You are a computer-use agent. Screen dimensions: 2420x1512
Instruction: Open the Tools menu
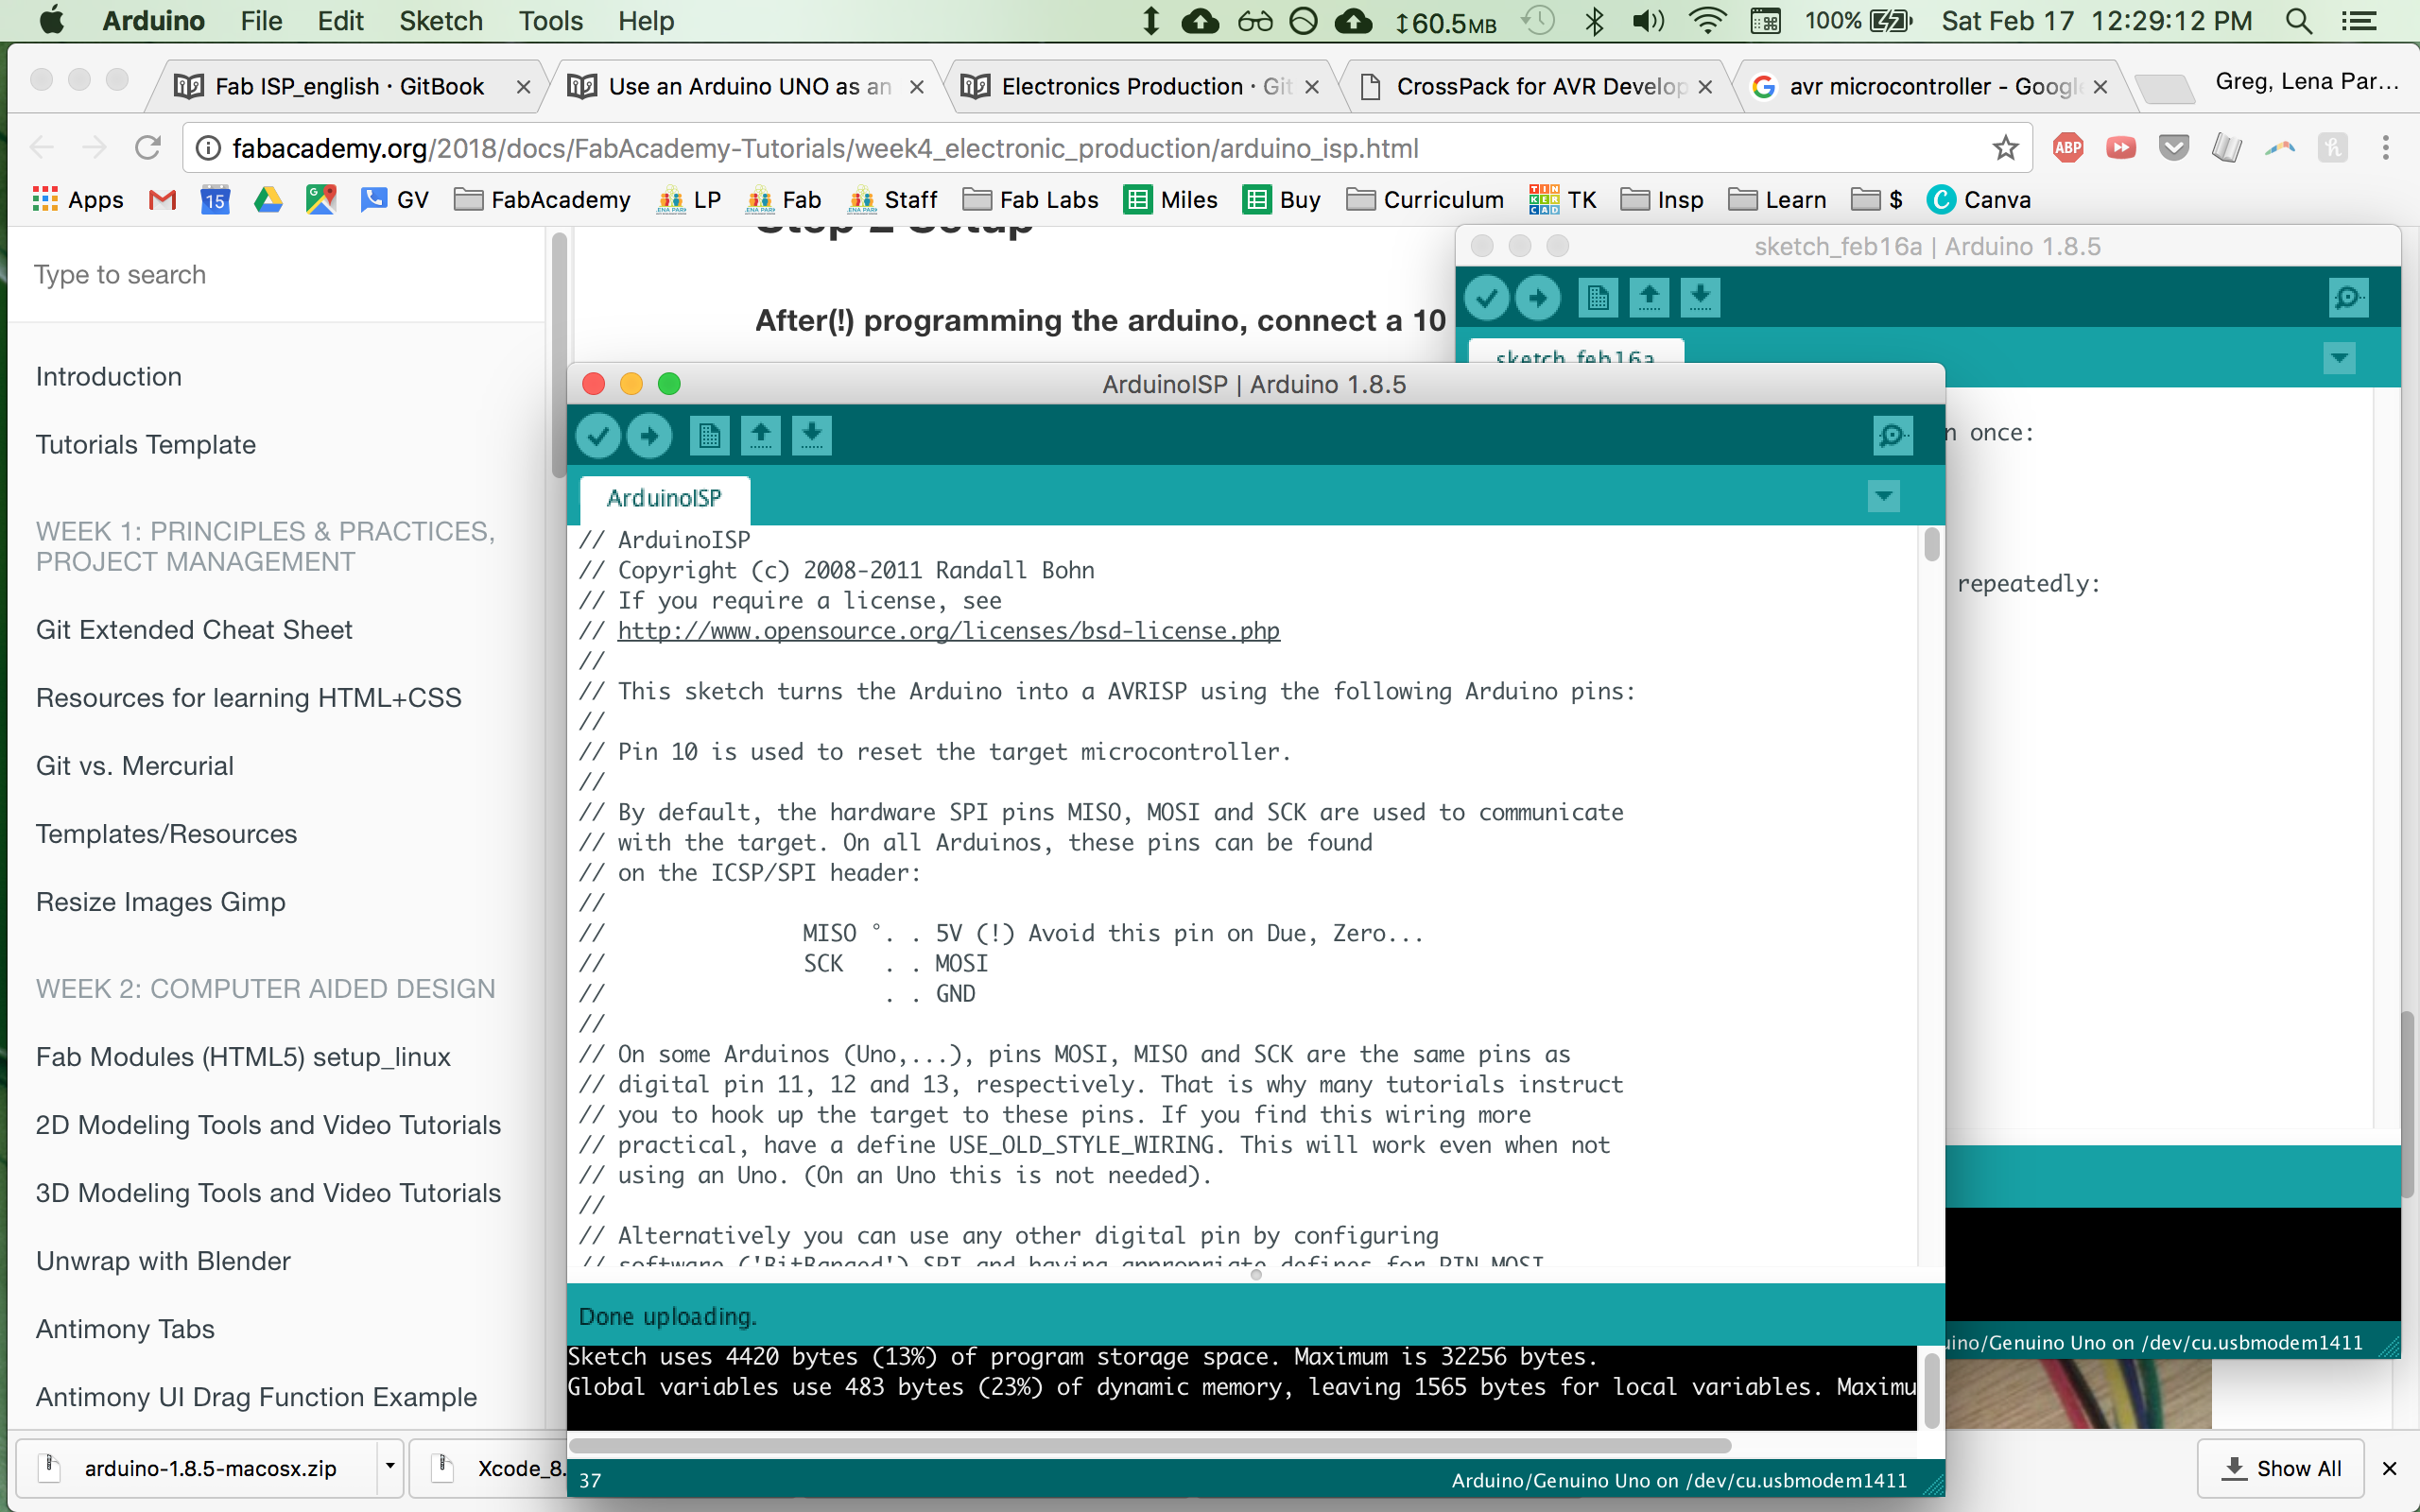[x=551, y=21]
